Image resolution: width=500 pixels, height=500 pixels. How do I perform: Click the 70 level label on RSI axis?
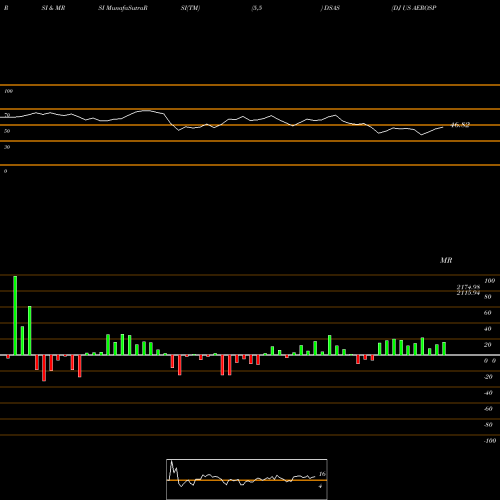coord(7,115)
